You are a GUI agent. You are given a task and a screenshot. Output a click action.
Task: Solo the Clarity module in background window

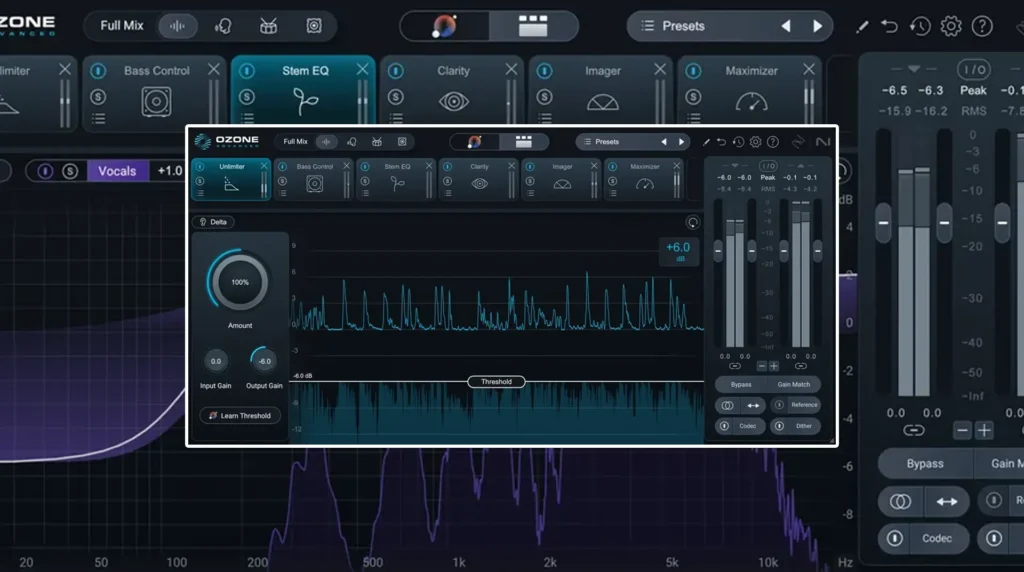click(x=396, y=97)
